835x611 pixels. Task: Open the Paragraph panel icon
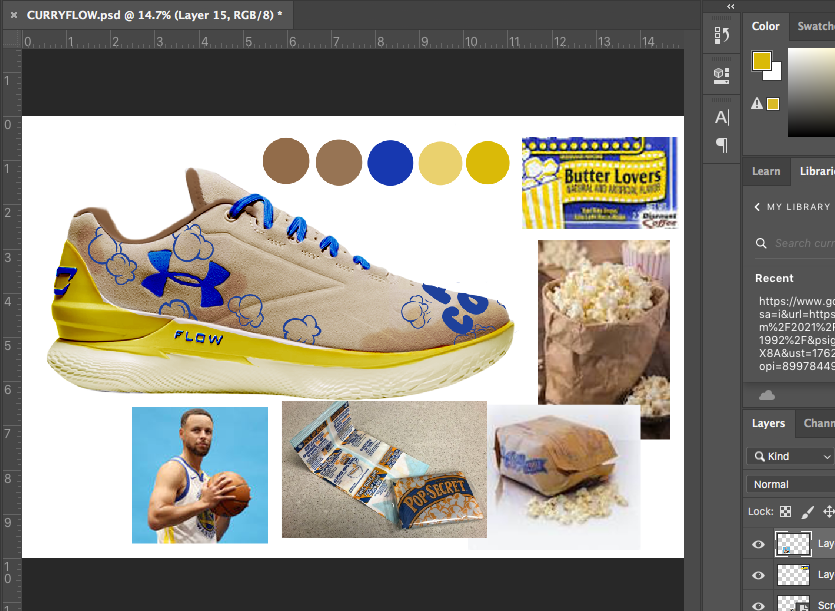click(722, 145)
